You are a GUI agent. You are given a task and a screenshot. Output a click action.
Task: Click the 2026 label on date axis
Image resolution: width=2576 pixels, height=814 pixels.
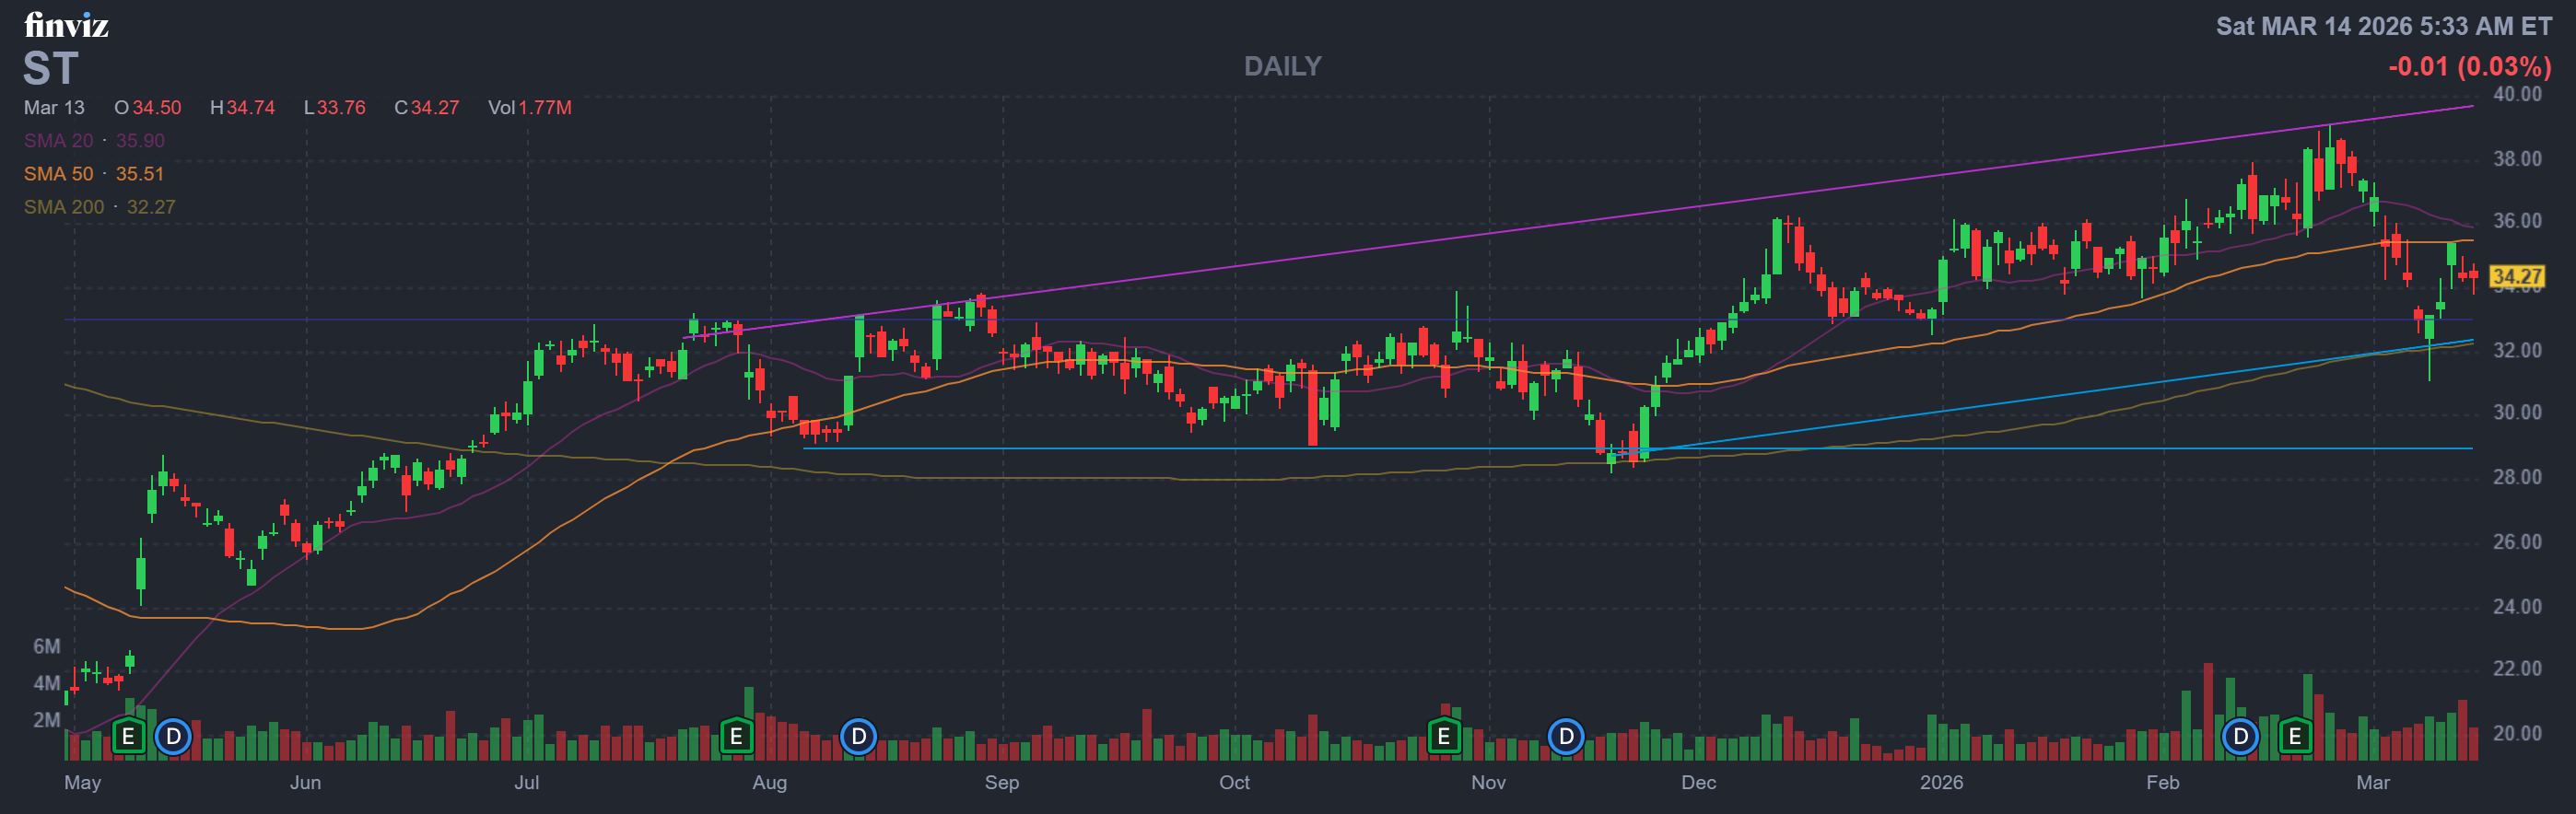click(1941, 782)
